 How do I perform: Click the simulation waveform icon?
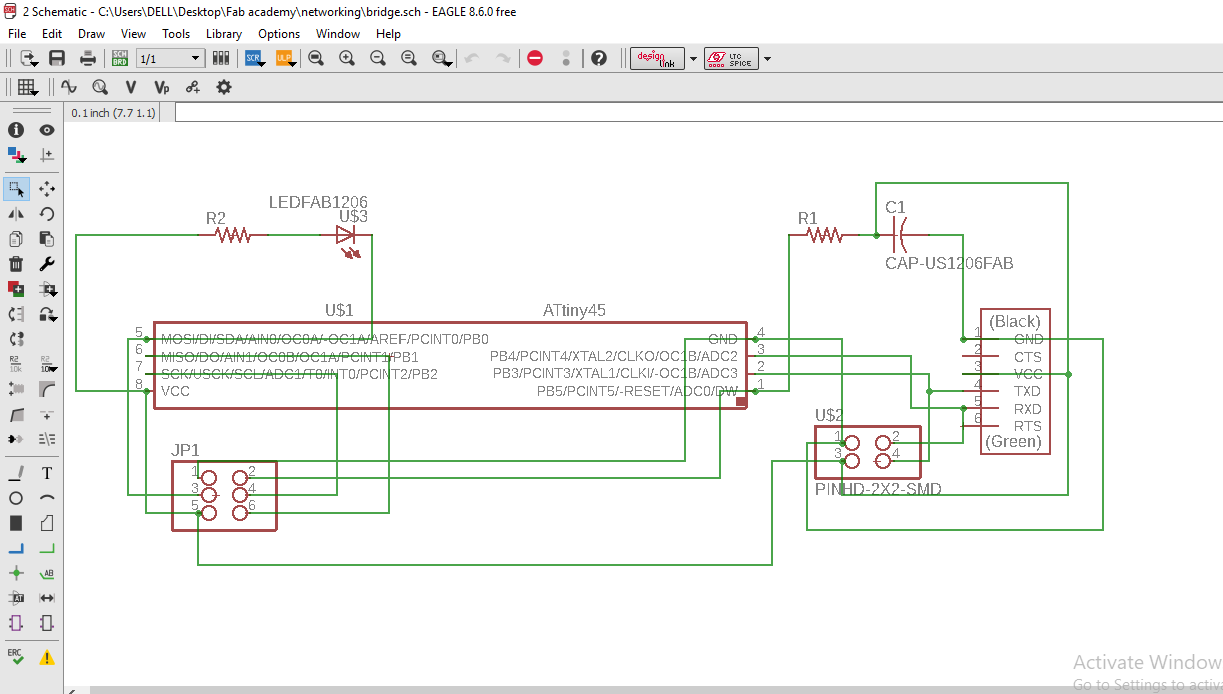[x=69, y=87]
